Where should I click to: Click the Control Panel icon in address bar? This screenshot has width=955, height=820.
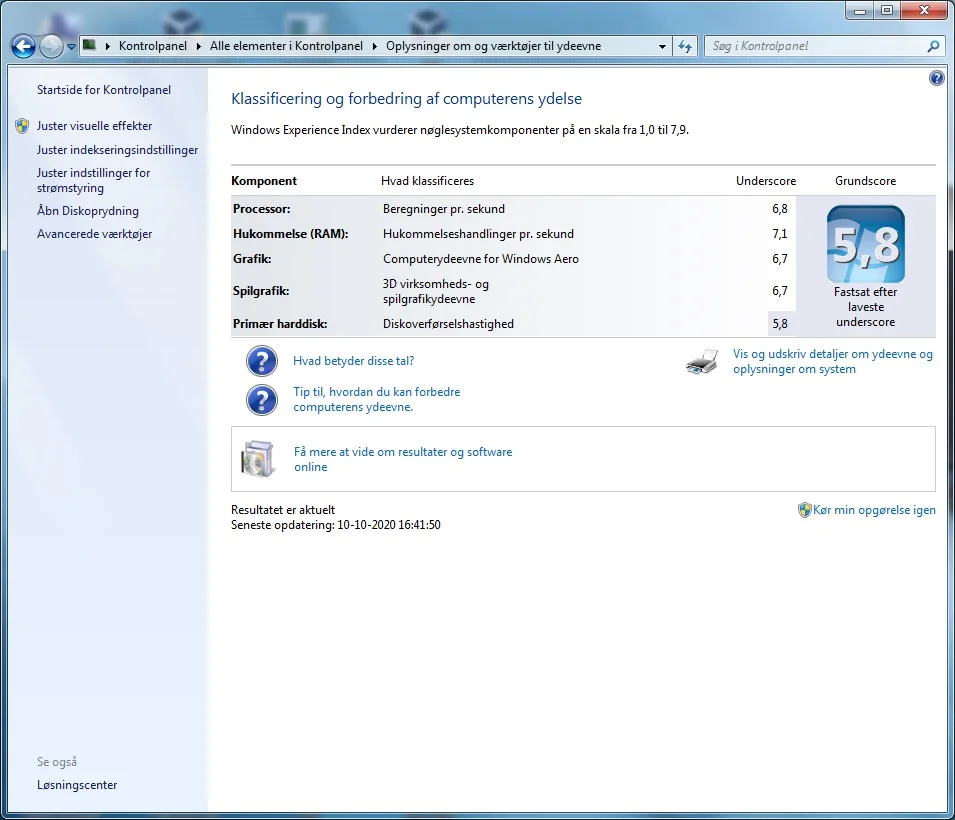click(x=90, y=45)
